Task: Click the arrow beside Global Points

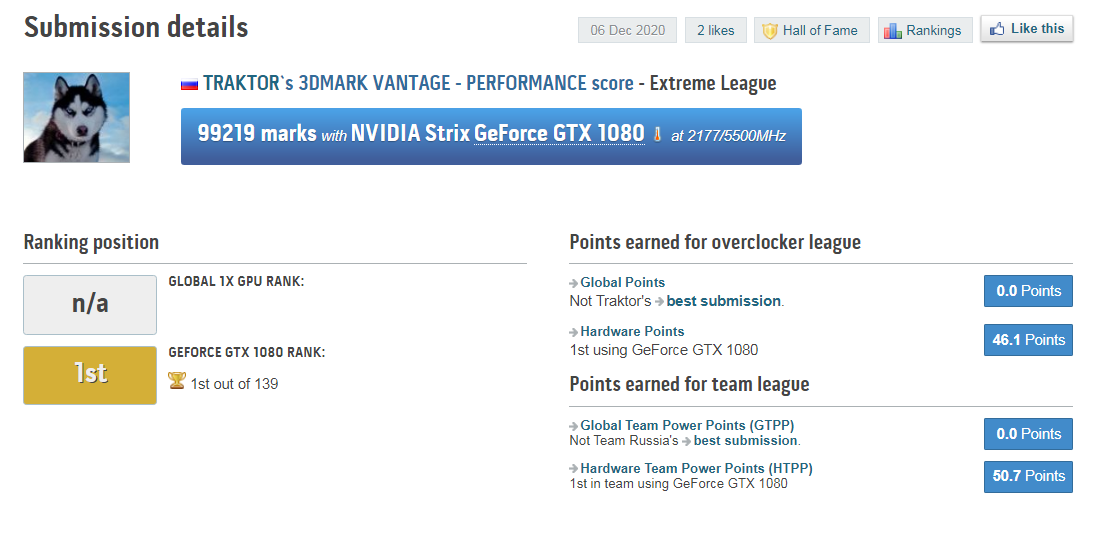Action: pyautogui.click(x=574, y=283)
